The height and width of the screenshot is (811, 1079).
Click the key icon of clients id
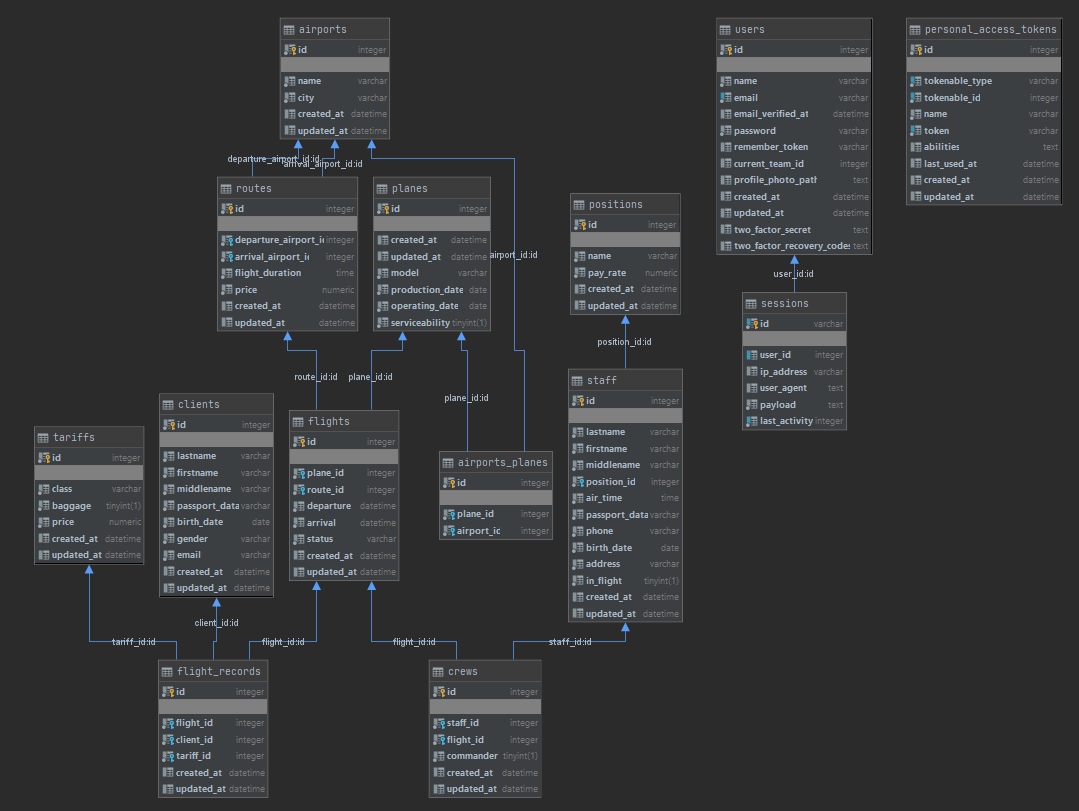[x=168, y=425]
